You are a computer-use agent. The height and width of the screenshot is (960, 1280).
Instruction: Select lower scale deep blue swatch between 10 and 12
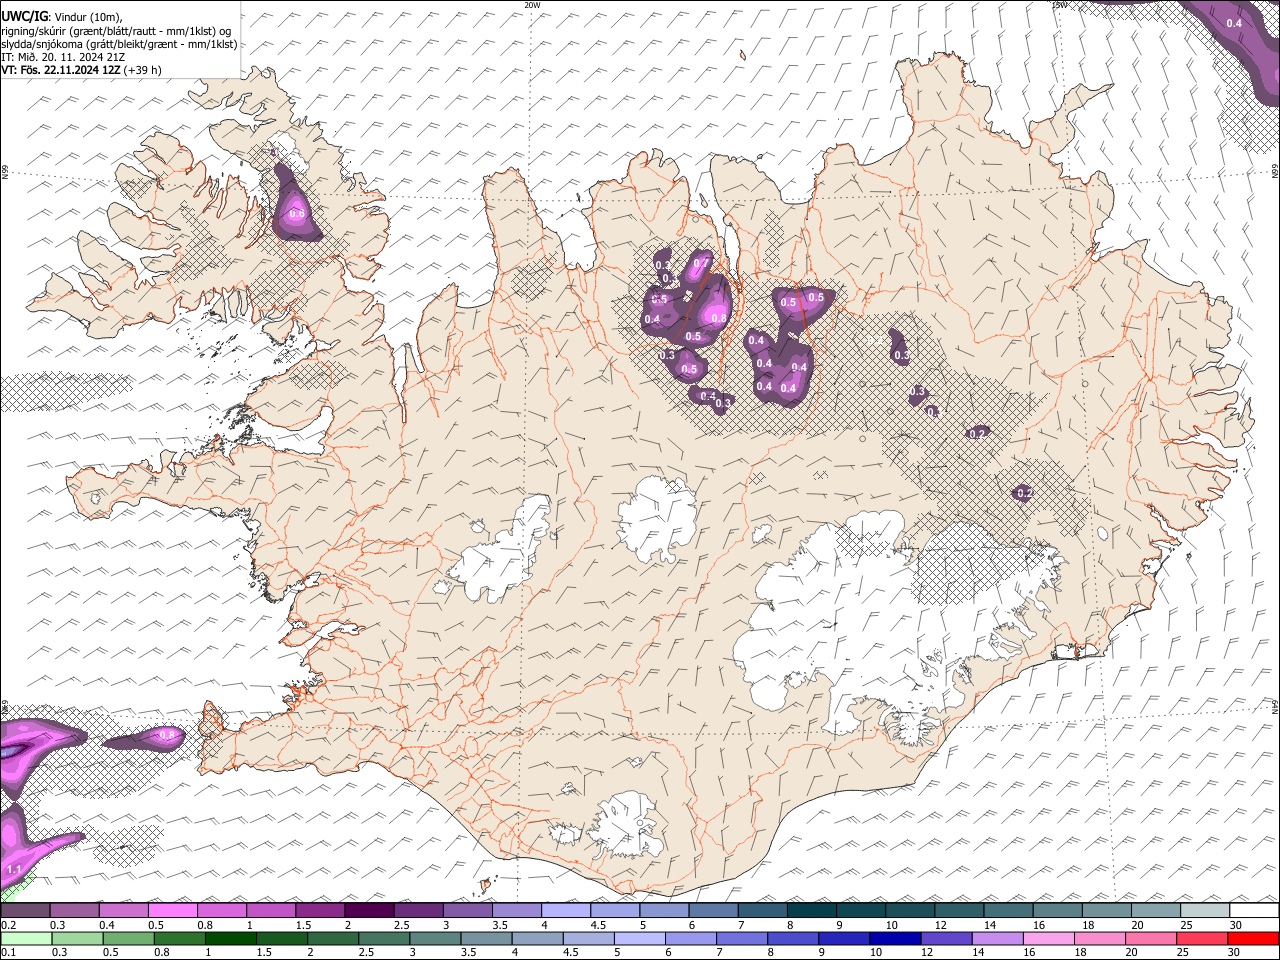(x=896, y=938)
